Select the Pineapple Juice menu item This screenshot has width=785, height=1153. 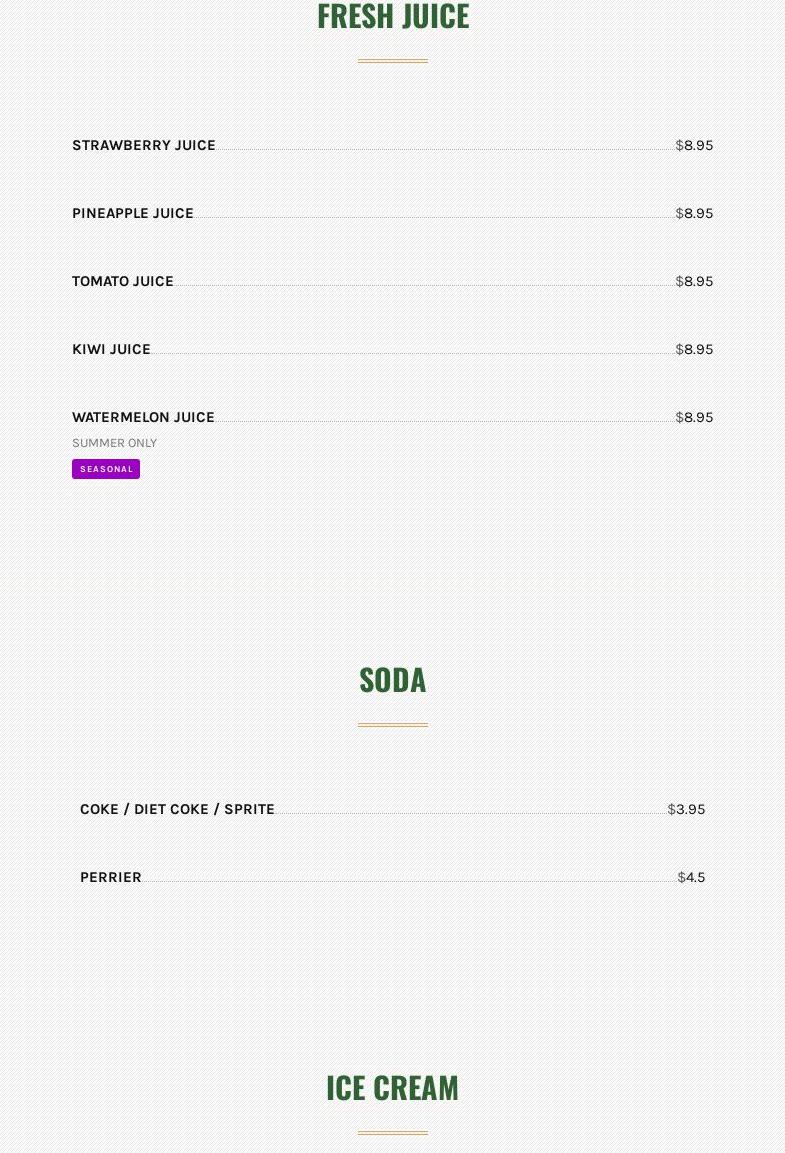(x=133, y=213)
